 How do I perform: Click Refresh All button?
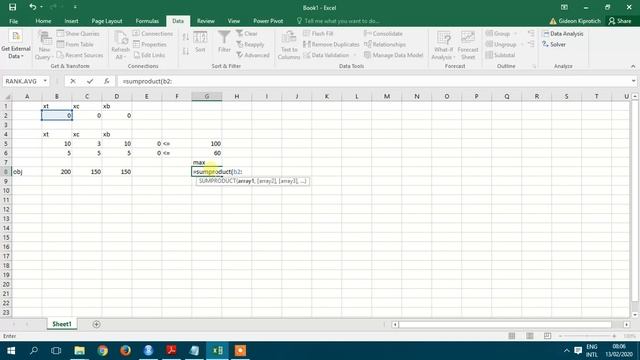pyautogui.click(x=120, y=45)
